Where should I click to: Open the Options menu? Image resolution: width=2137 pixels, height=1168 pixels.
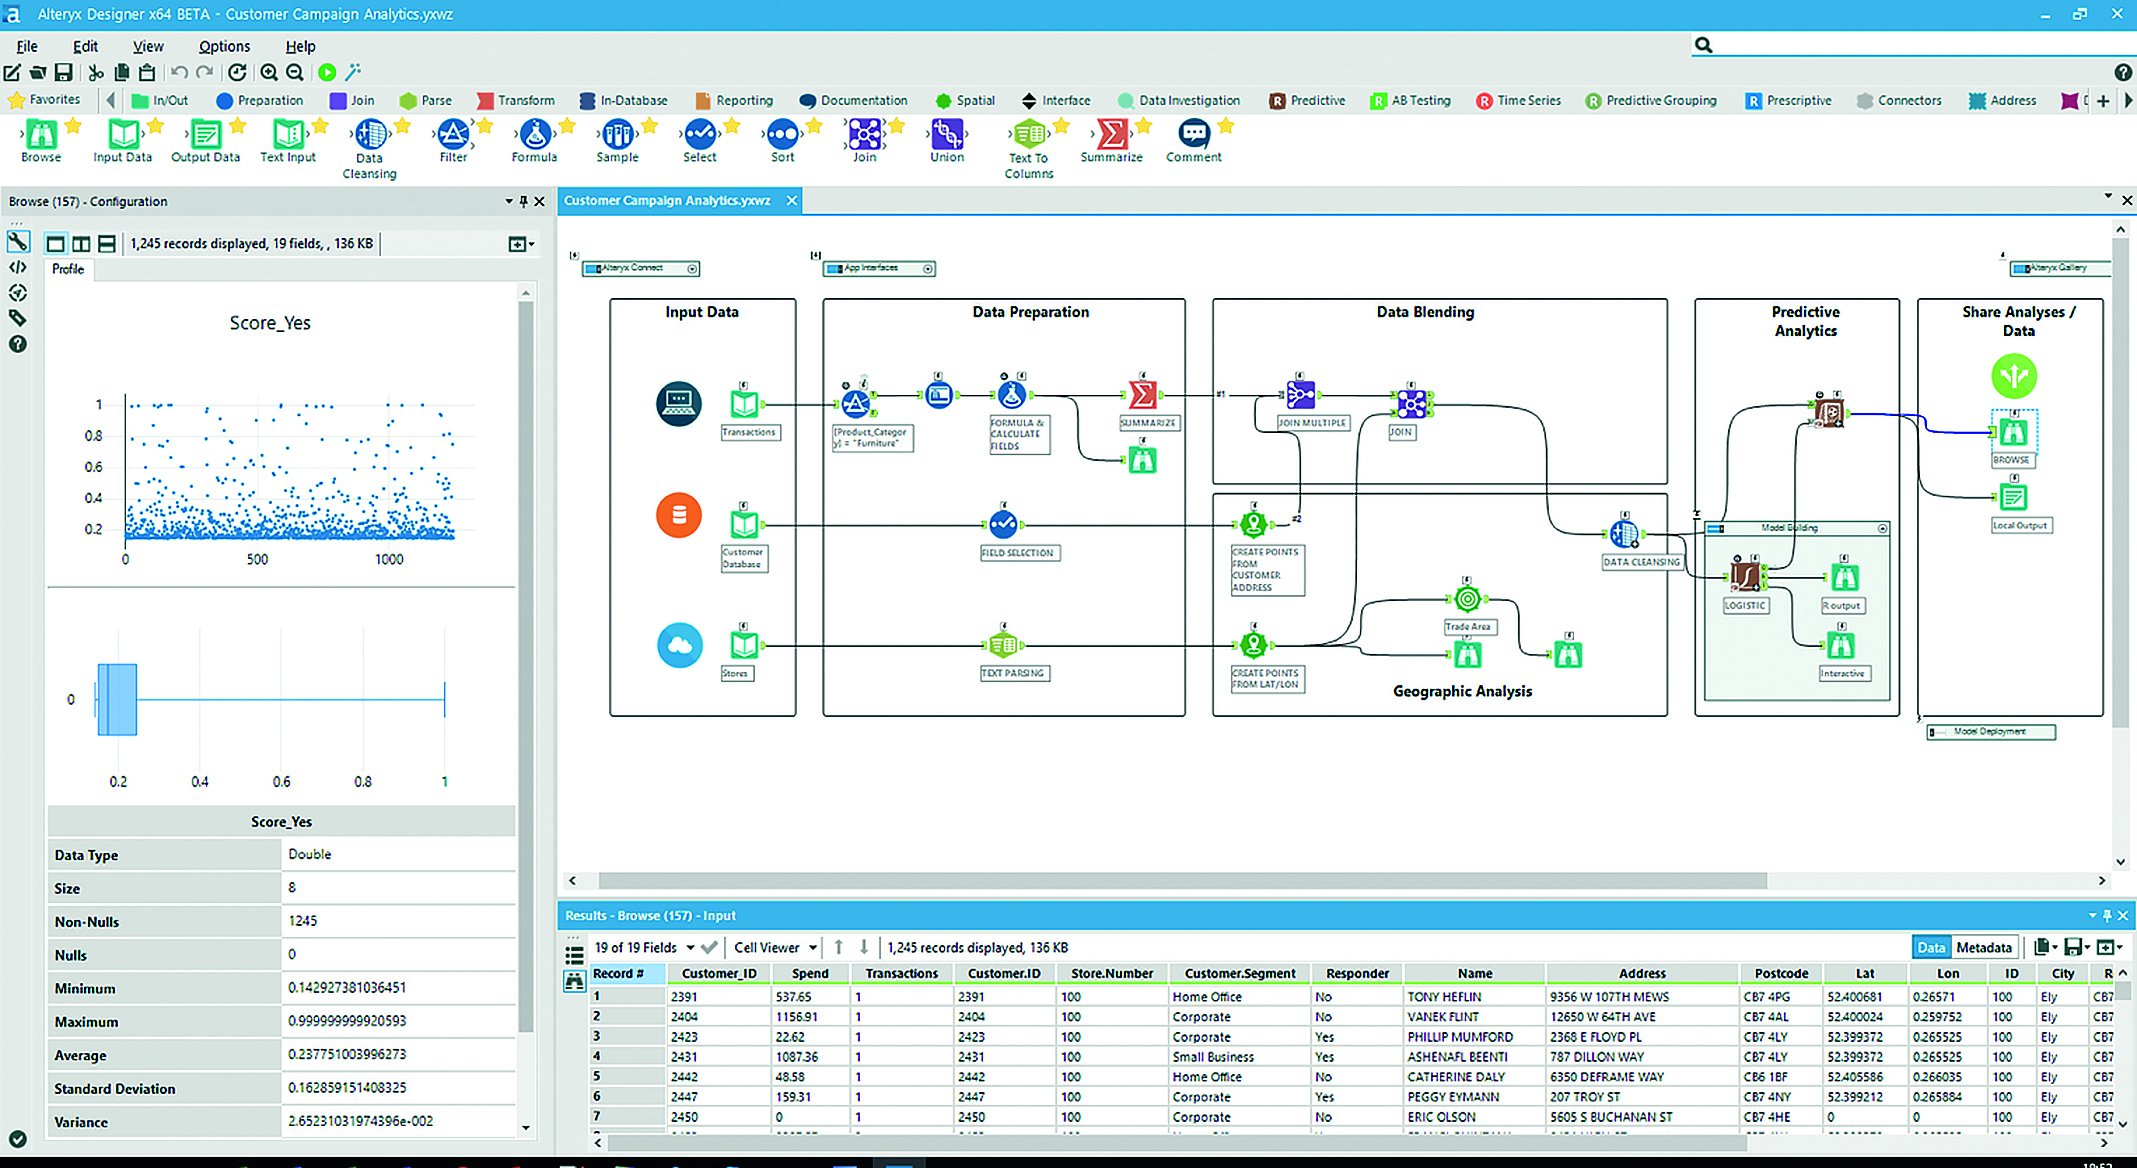(x=224, y=46)
